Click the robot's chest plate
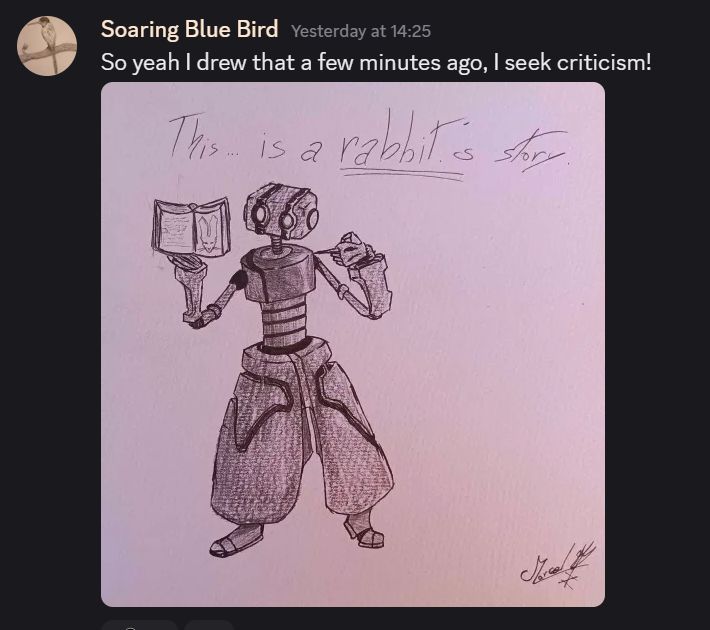The height and width of the screenshot is (630, 710). coord(278,273)
